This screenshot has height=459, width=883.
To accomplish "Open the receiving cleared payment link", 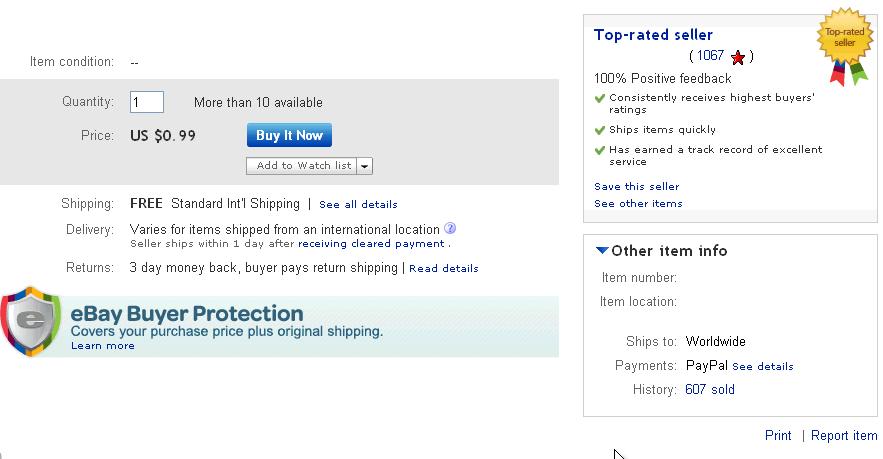I will click(x=371, y=244).
